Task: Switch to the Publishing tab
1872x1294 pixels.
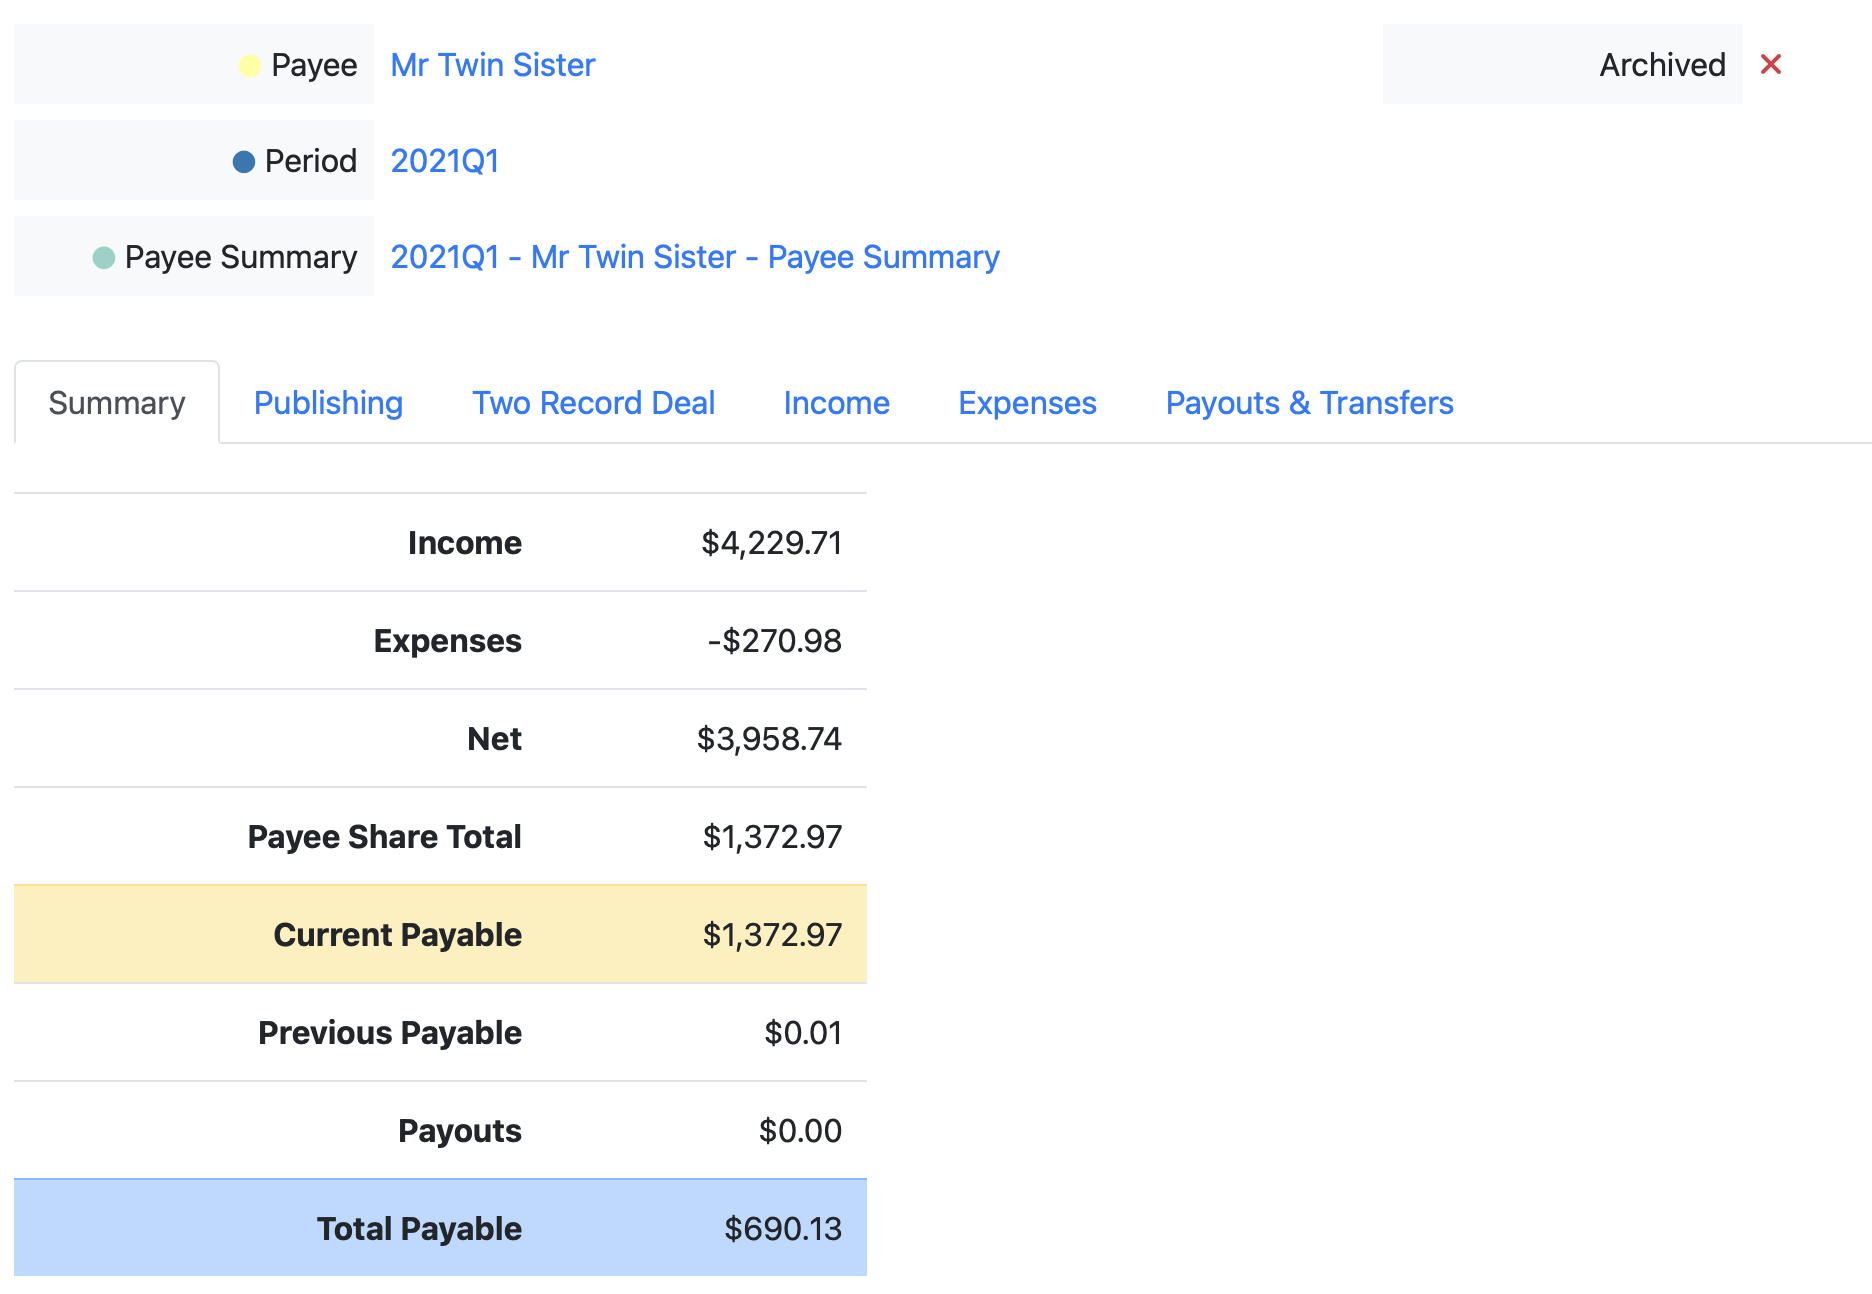Action: (328, 403)
